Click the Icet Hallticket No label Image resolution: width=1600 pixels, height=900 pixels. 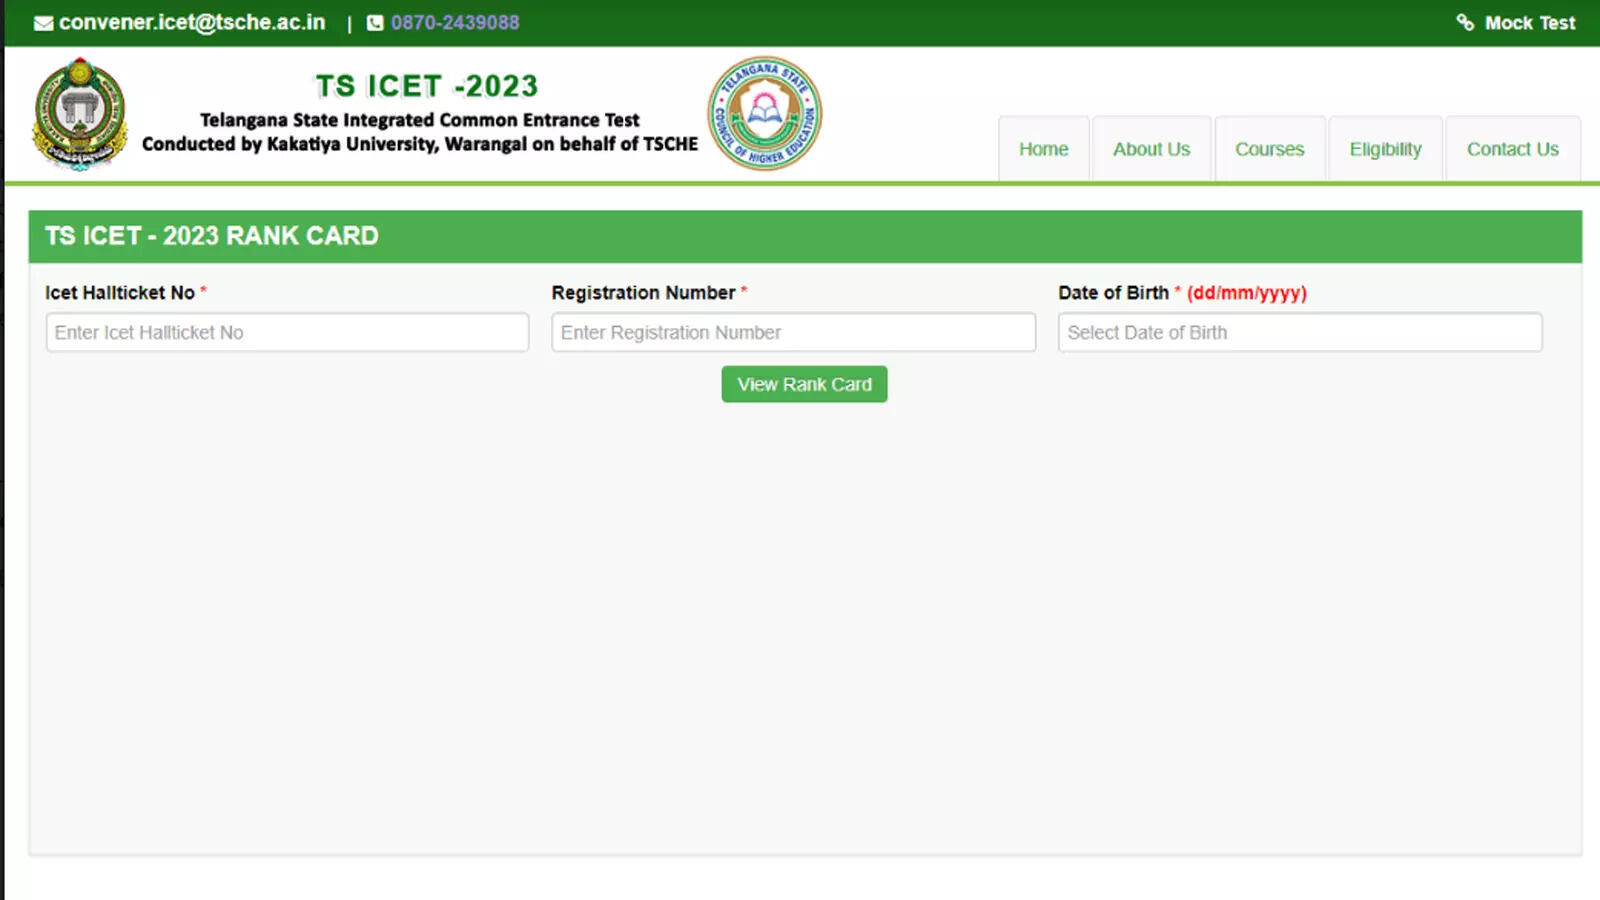pos(120,293)
